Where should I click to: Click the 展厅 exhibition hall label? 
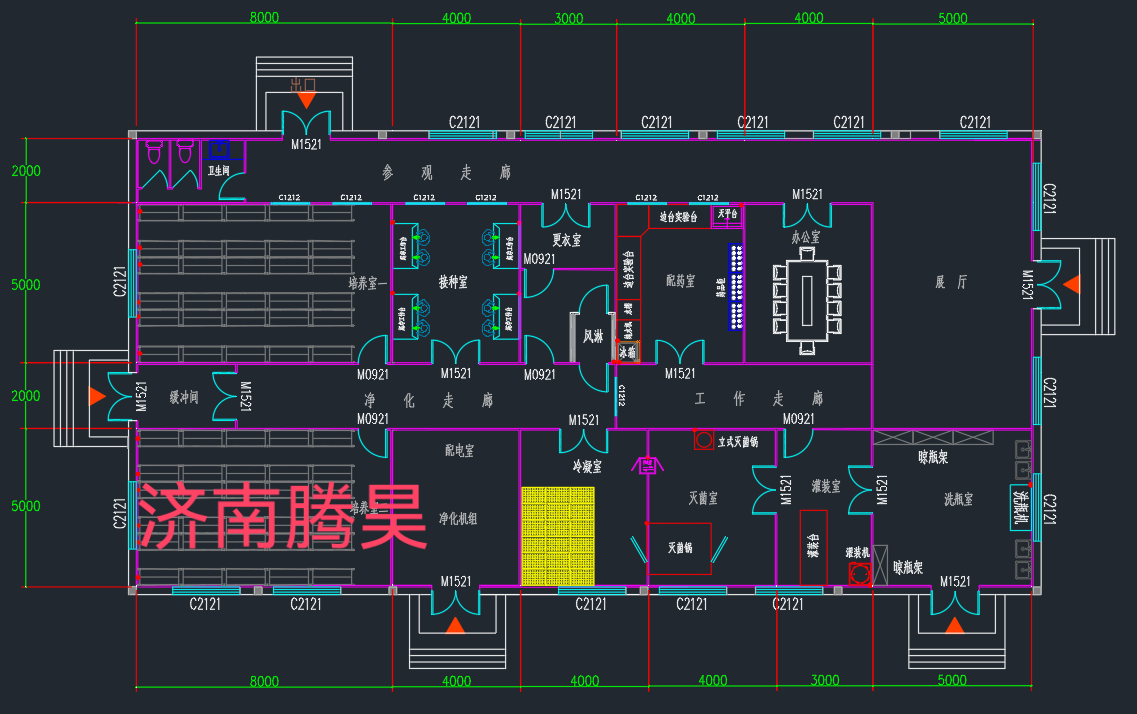pyautogui.click(x=951, y=282)
